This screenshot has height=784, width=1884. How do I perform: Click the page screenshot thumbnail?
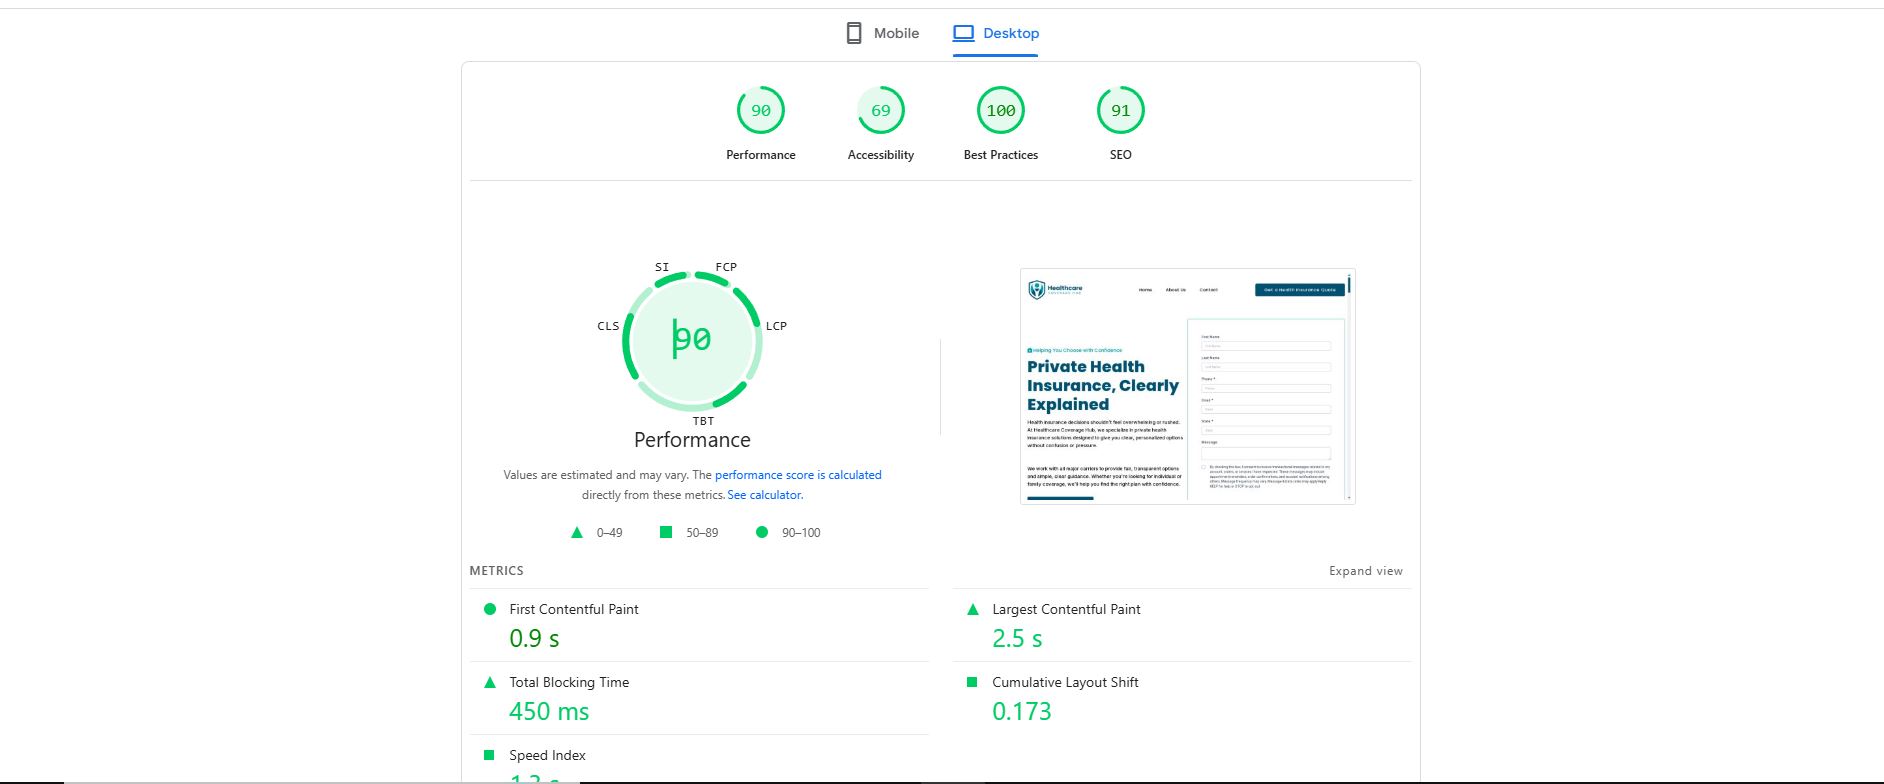pos(1188,386)
